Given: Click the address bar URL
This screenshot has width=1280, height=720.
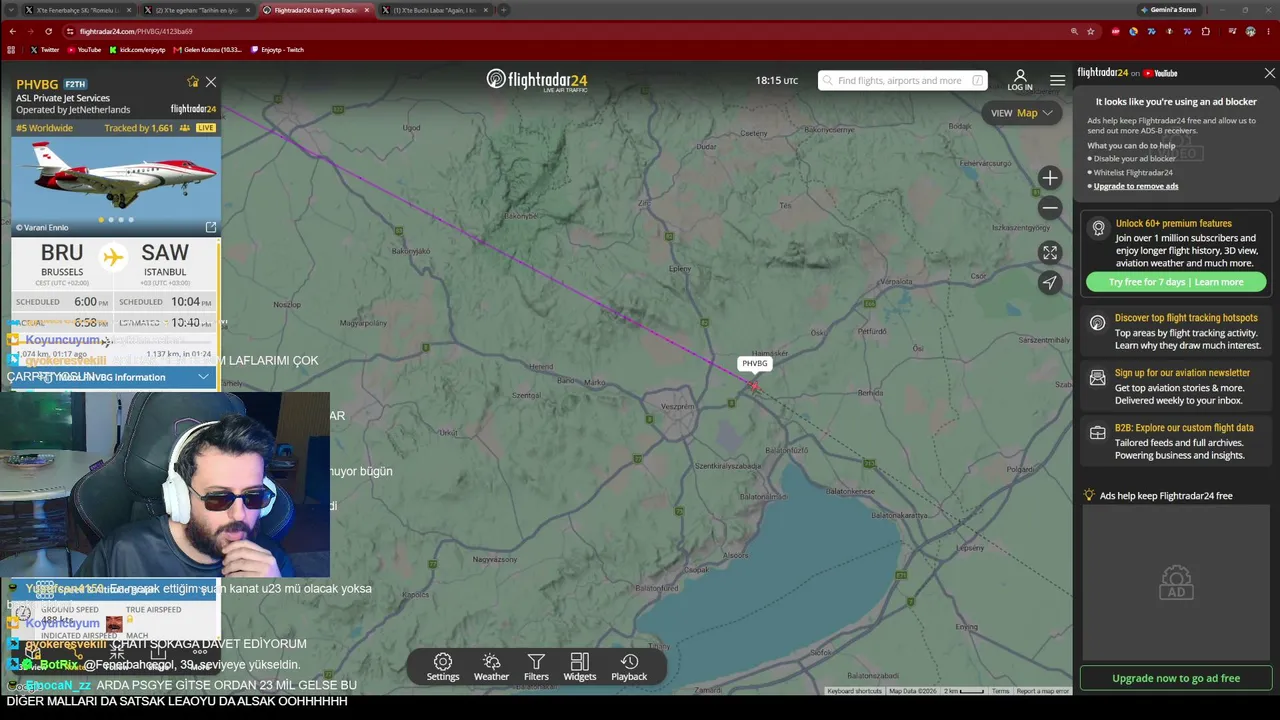Looking at the screenshot, I should click(136, 31).
